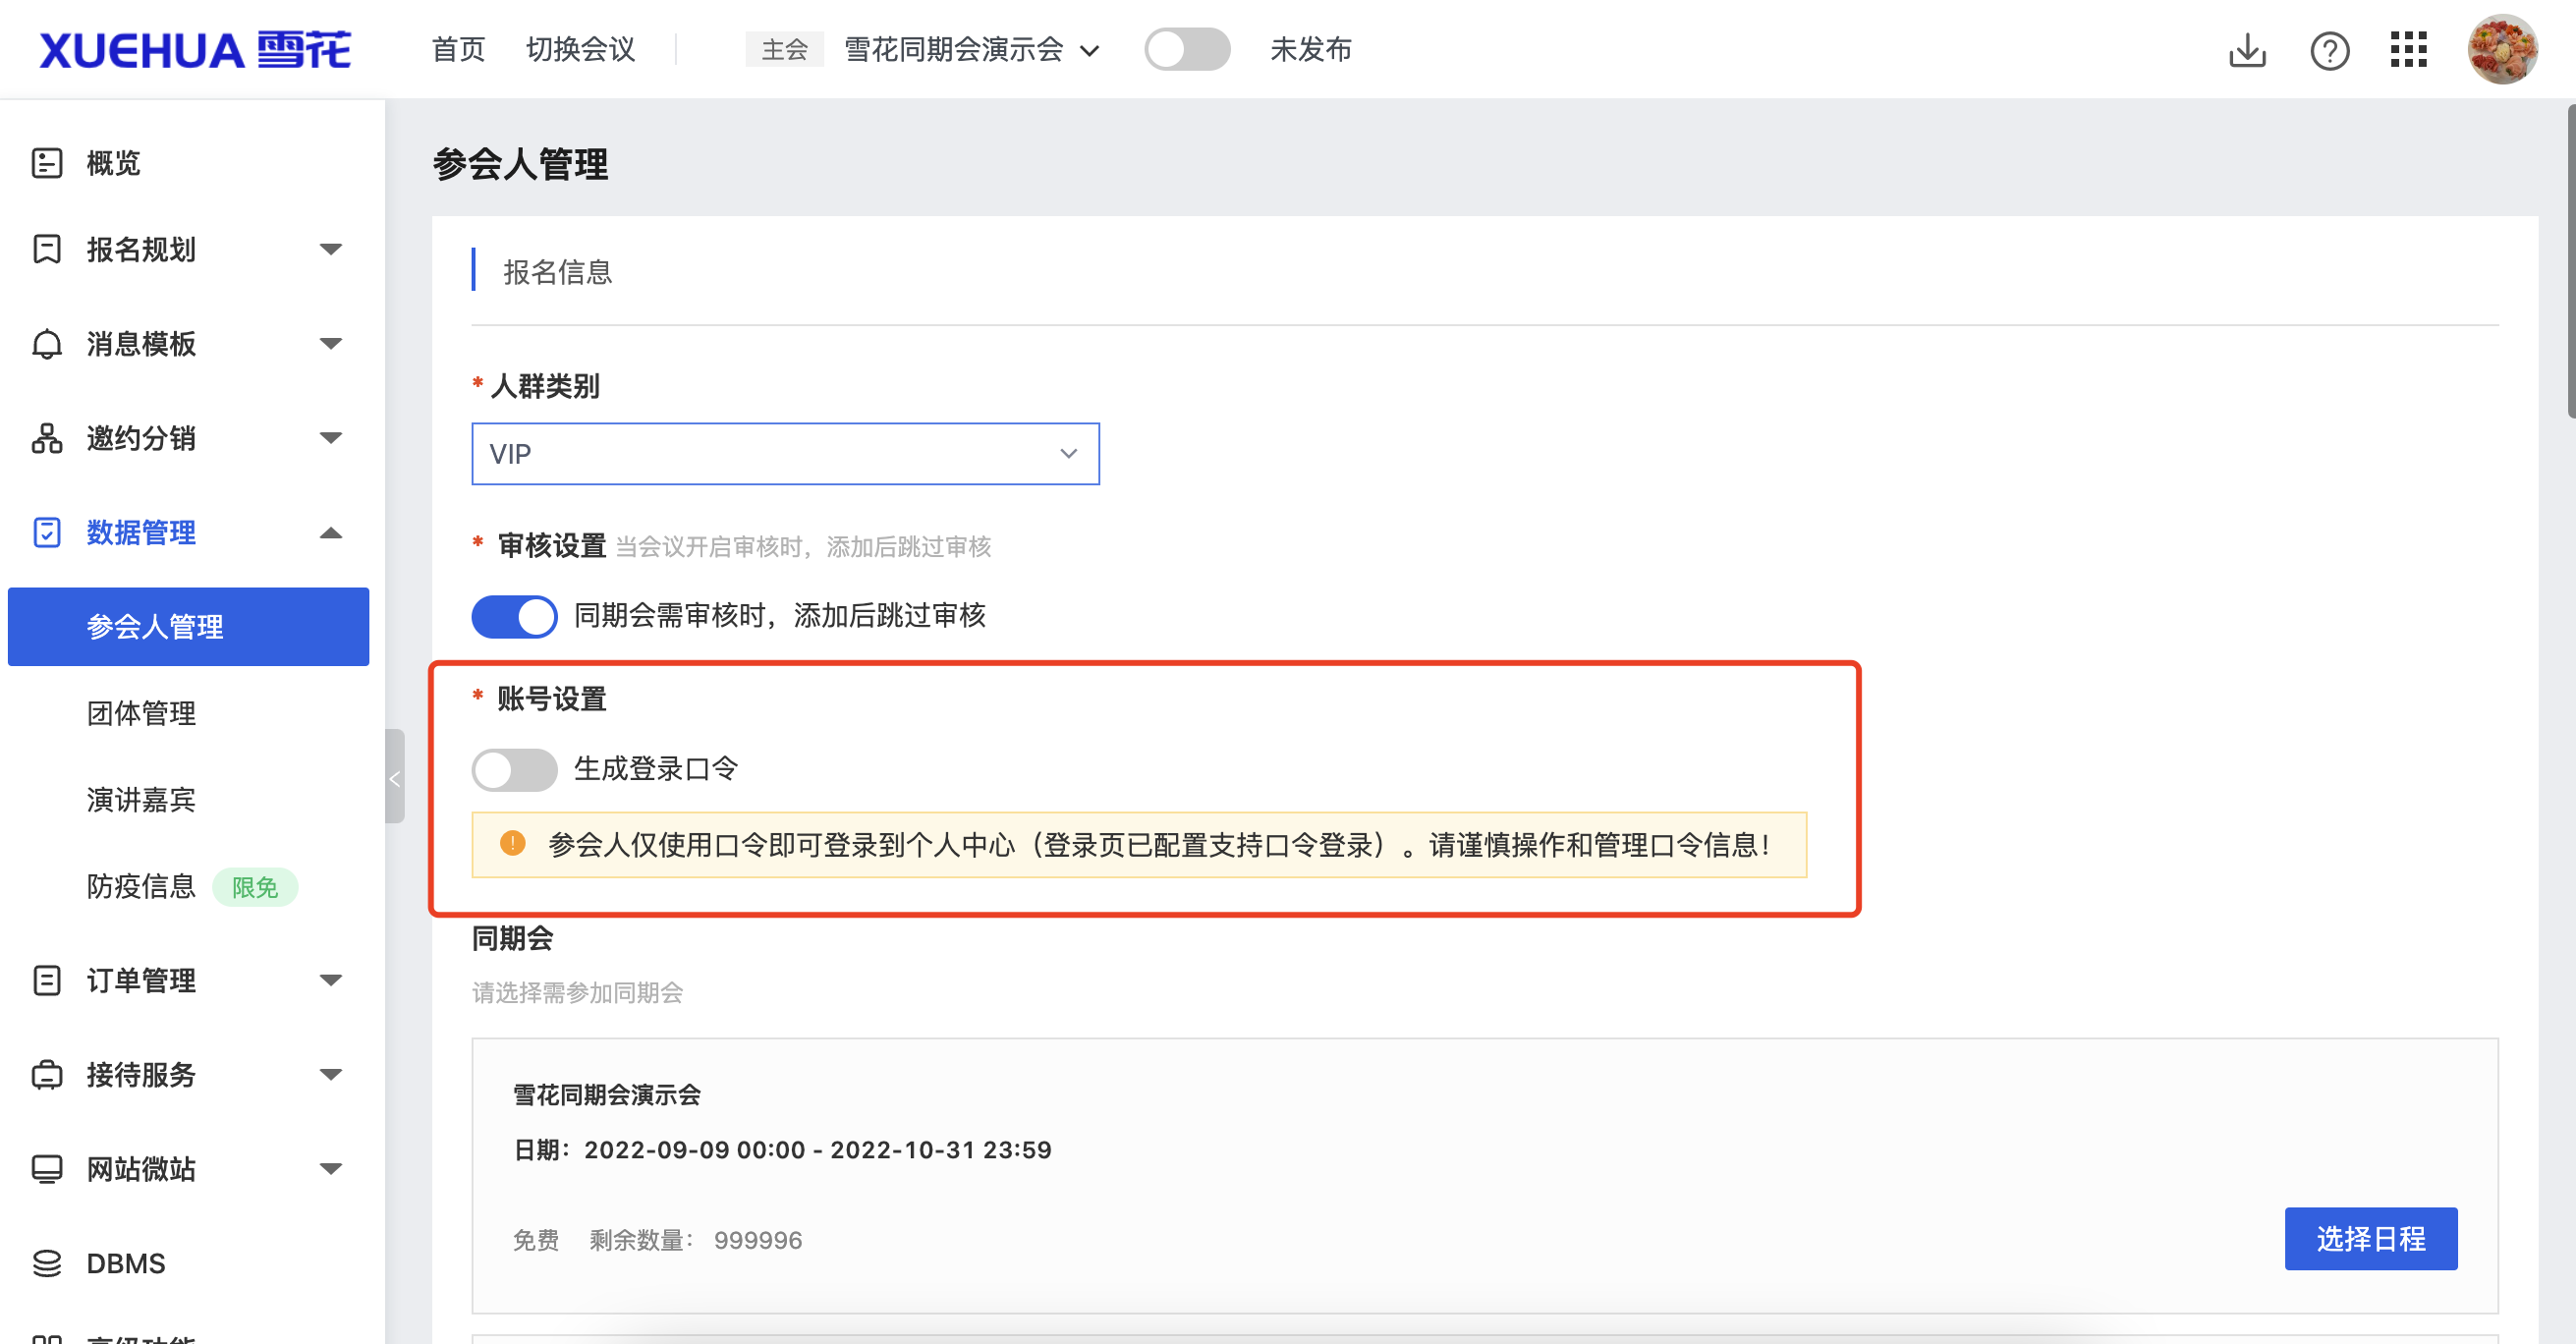Click the 免费 price label
The width and height of the screenshot is (2576, 1344).
pyautogui.click(x=536, y=1240)
